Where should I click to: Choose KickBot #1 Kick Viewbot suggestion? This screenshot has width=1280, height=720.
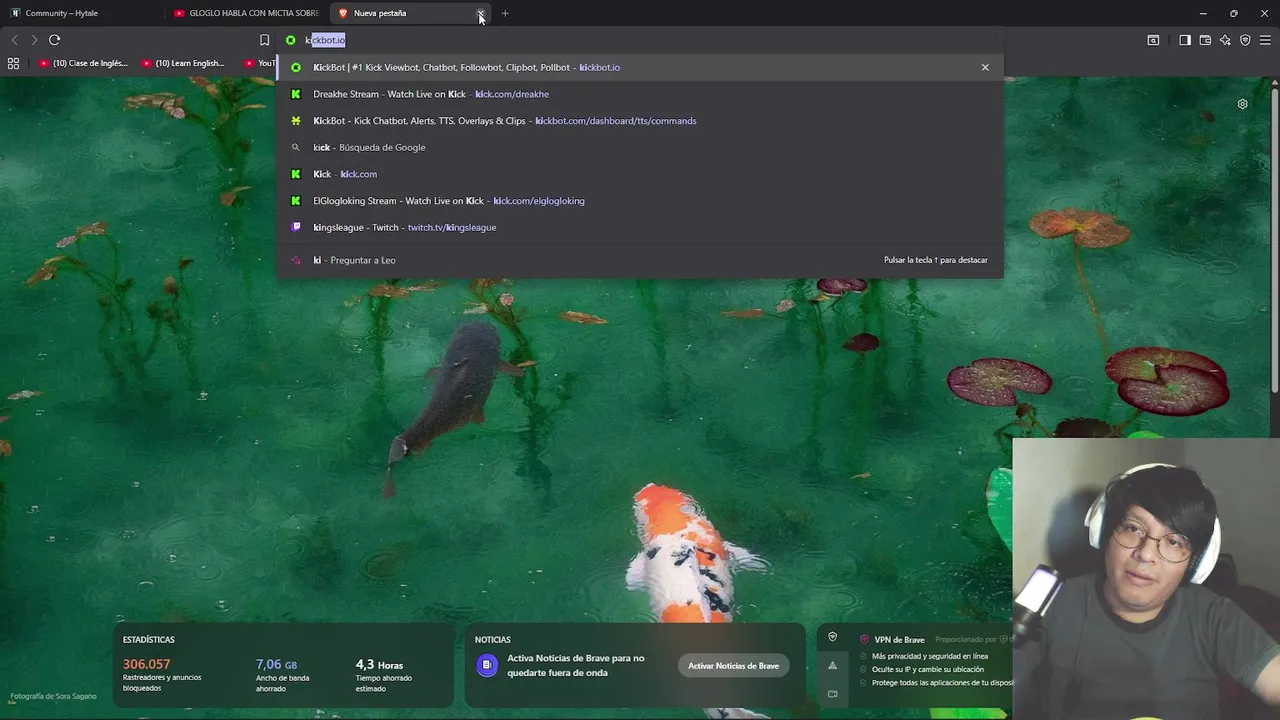(x=640, y=67)
